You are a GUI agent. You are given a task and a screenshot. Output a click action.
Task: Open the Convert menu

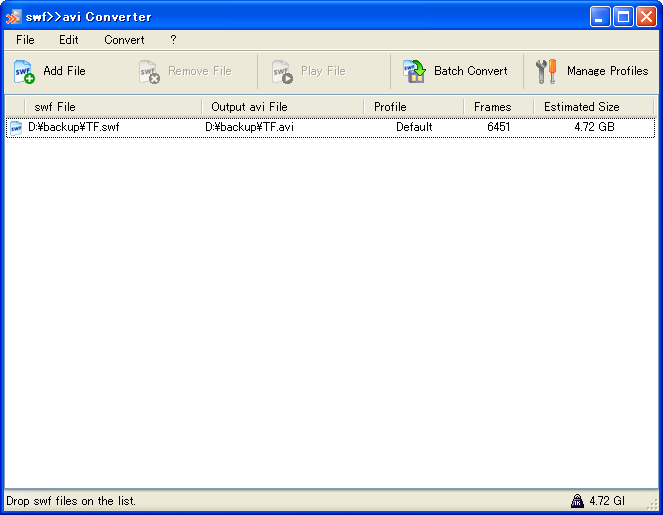click(124, 40)
